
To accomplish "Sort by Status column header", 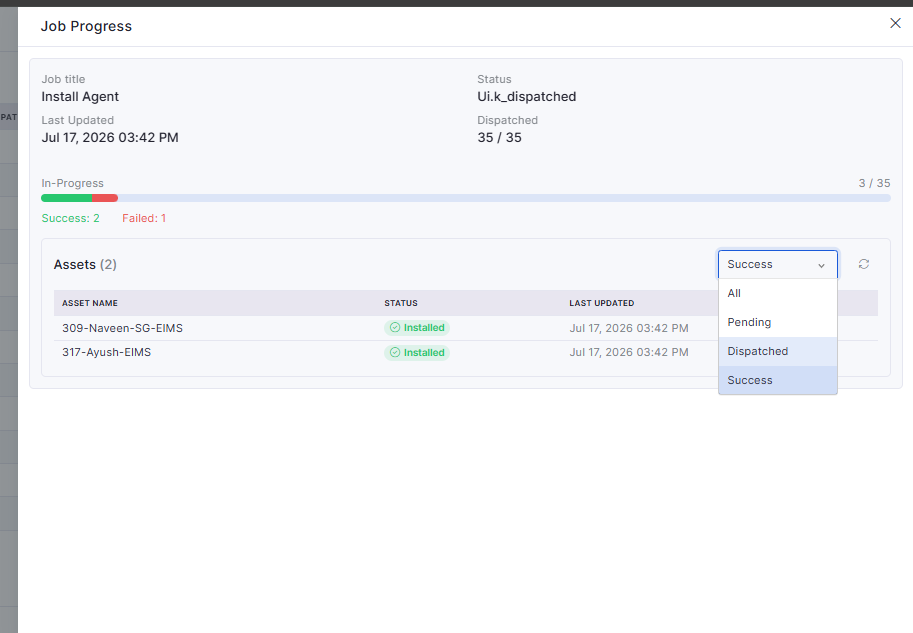I will click(x=401, y=303).
